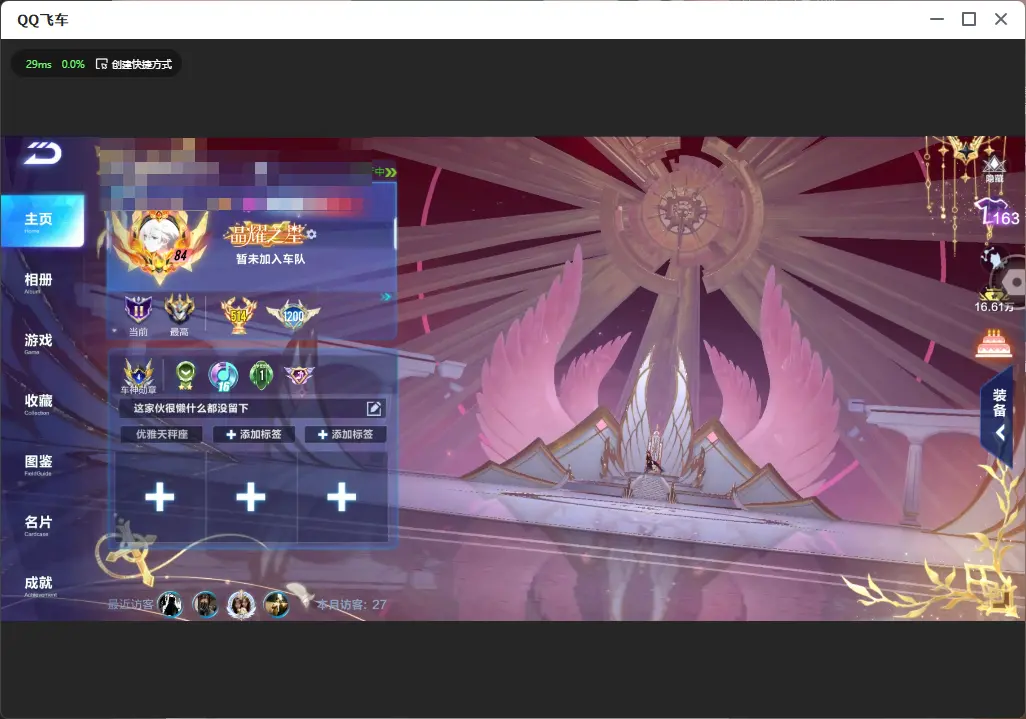This screenshot has width=1026, height=719.
Task: Click the third empty showcase plus slot
Action: pos(342,498)
